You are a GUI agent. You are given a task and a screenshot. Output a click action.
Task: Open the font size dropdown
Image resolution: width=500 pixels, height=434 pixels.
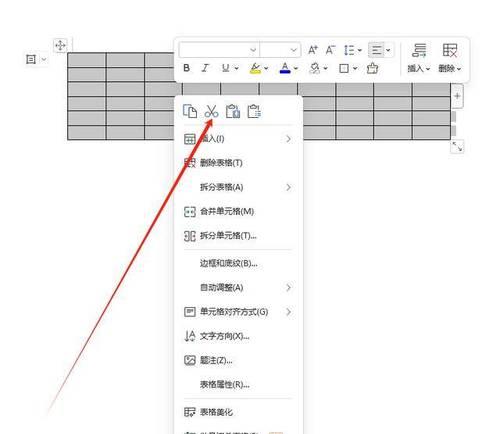[x=280, y=50]
